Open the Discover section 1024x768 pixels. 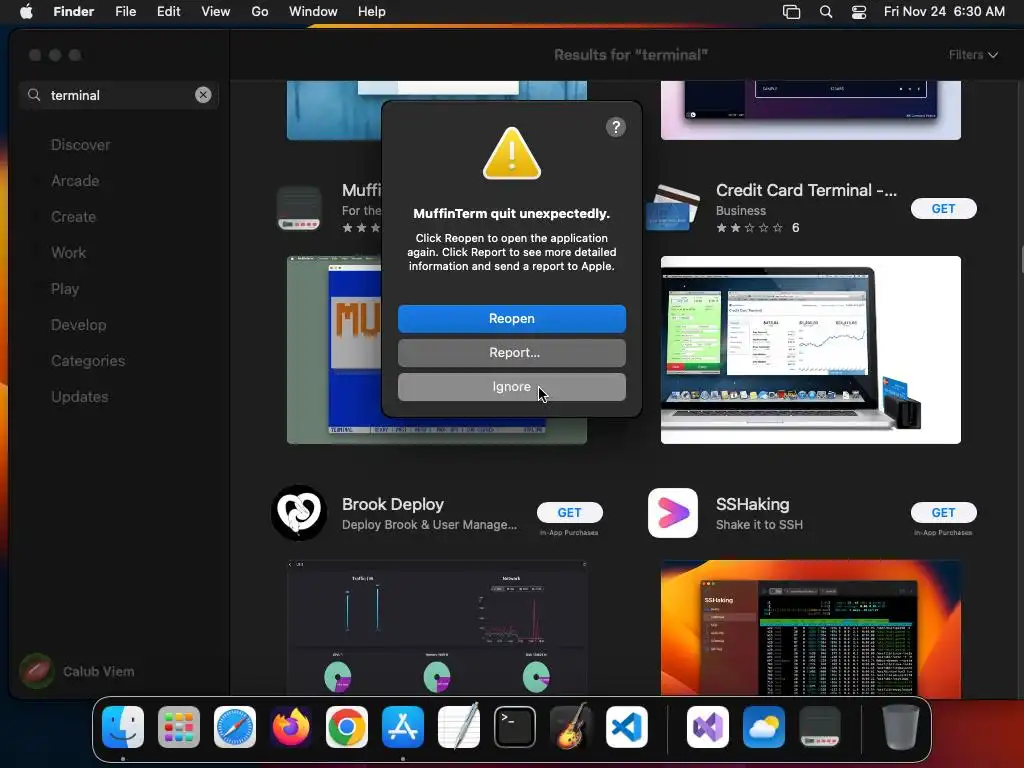coord(80,145)
